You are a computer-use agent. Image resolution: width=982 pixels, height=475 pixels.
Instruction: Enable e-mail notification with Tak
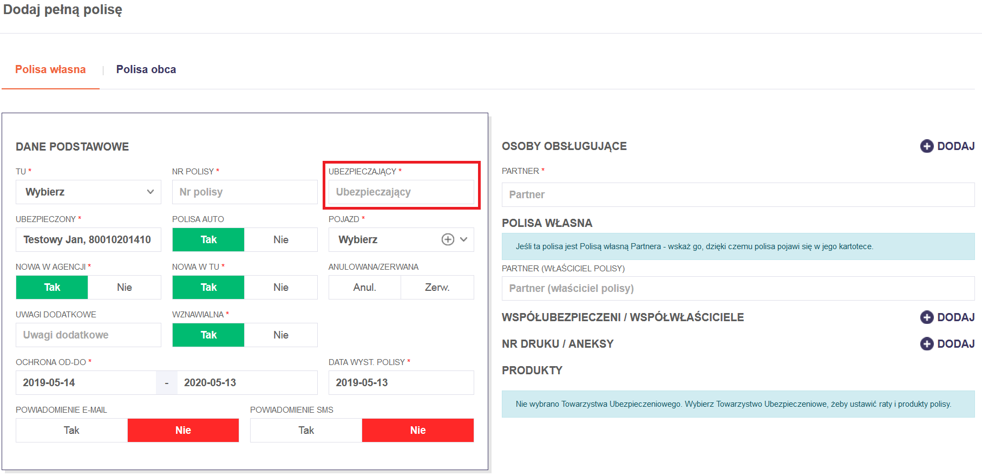point(72,430)
